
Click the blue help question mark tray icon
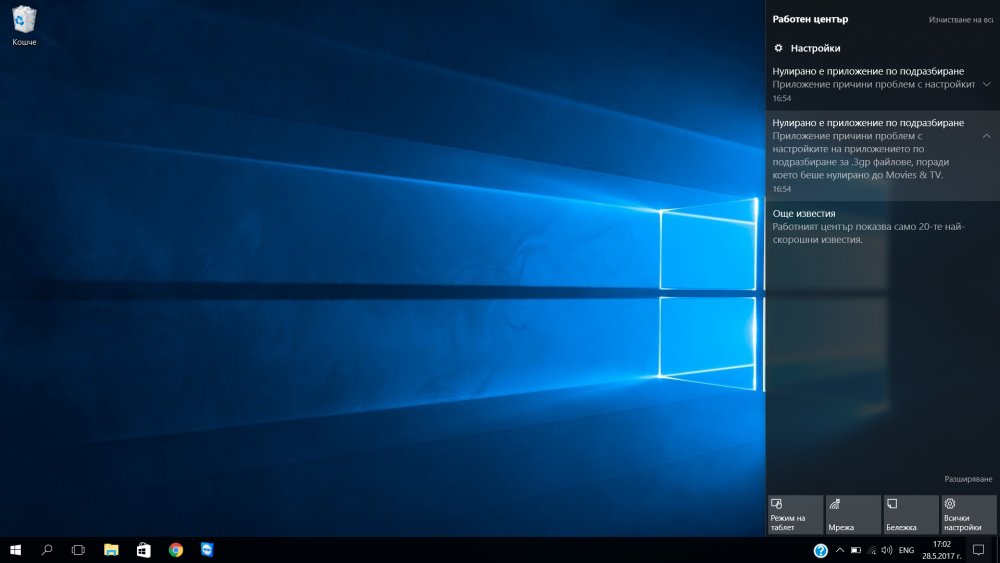pos(821,550)
